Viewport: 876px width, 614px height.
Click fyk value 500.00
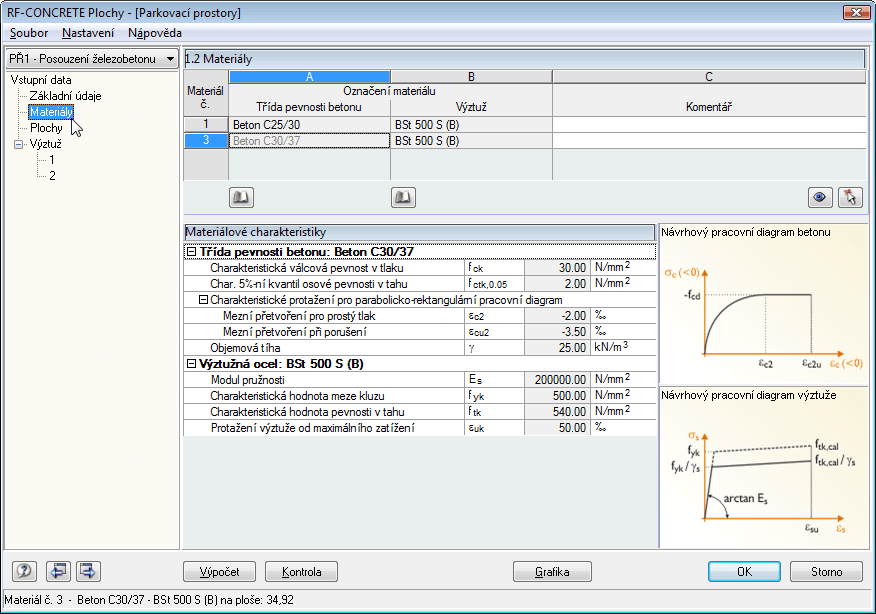pyautogui.click(x=557, y=396)
